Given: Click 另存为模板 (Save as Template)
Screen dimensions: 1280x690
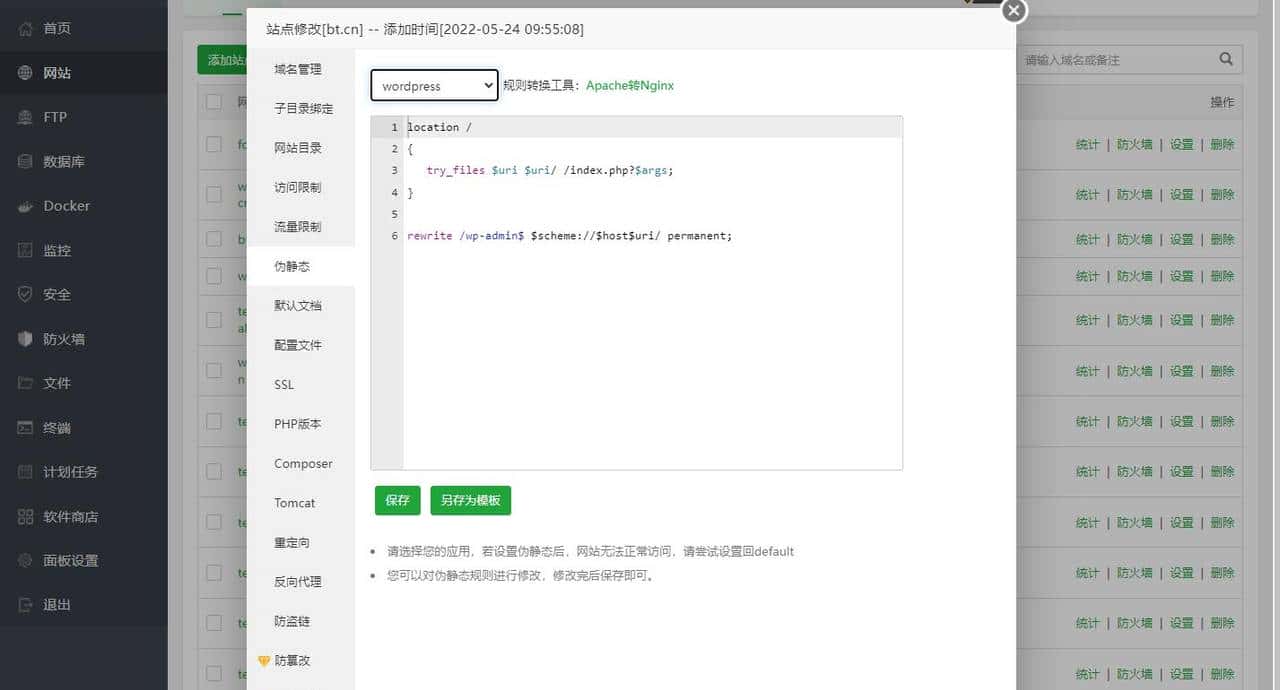Looking at the screenshot, I should pos(470,500).
